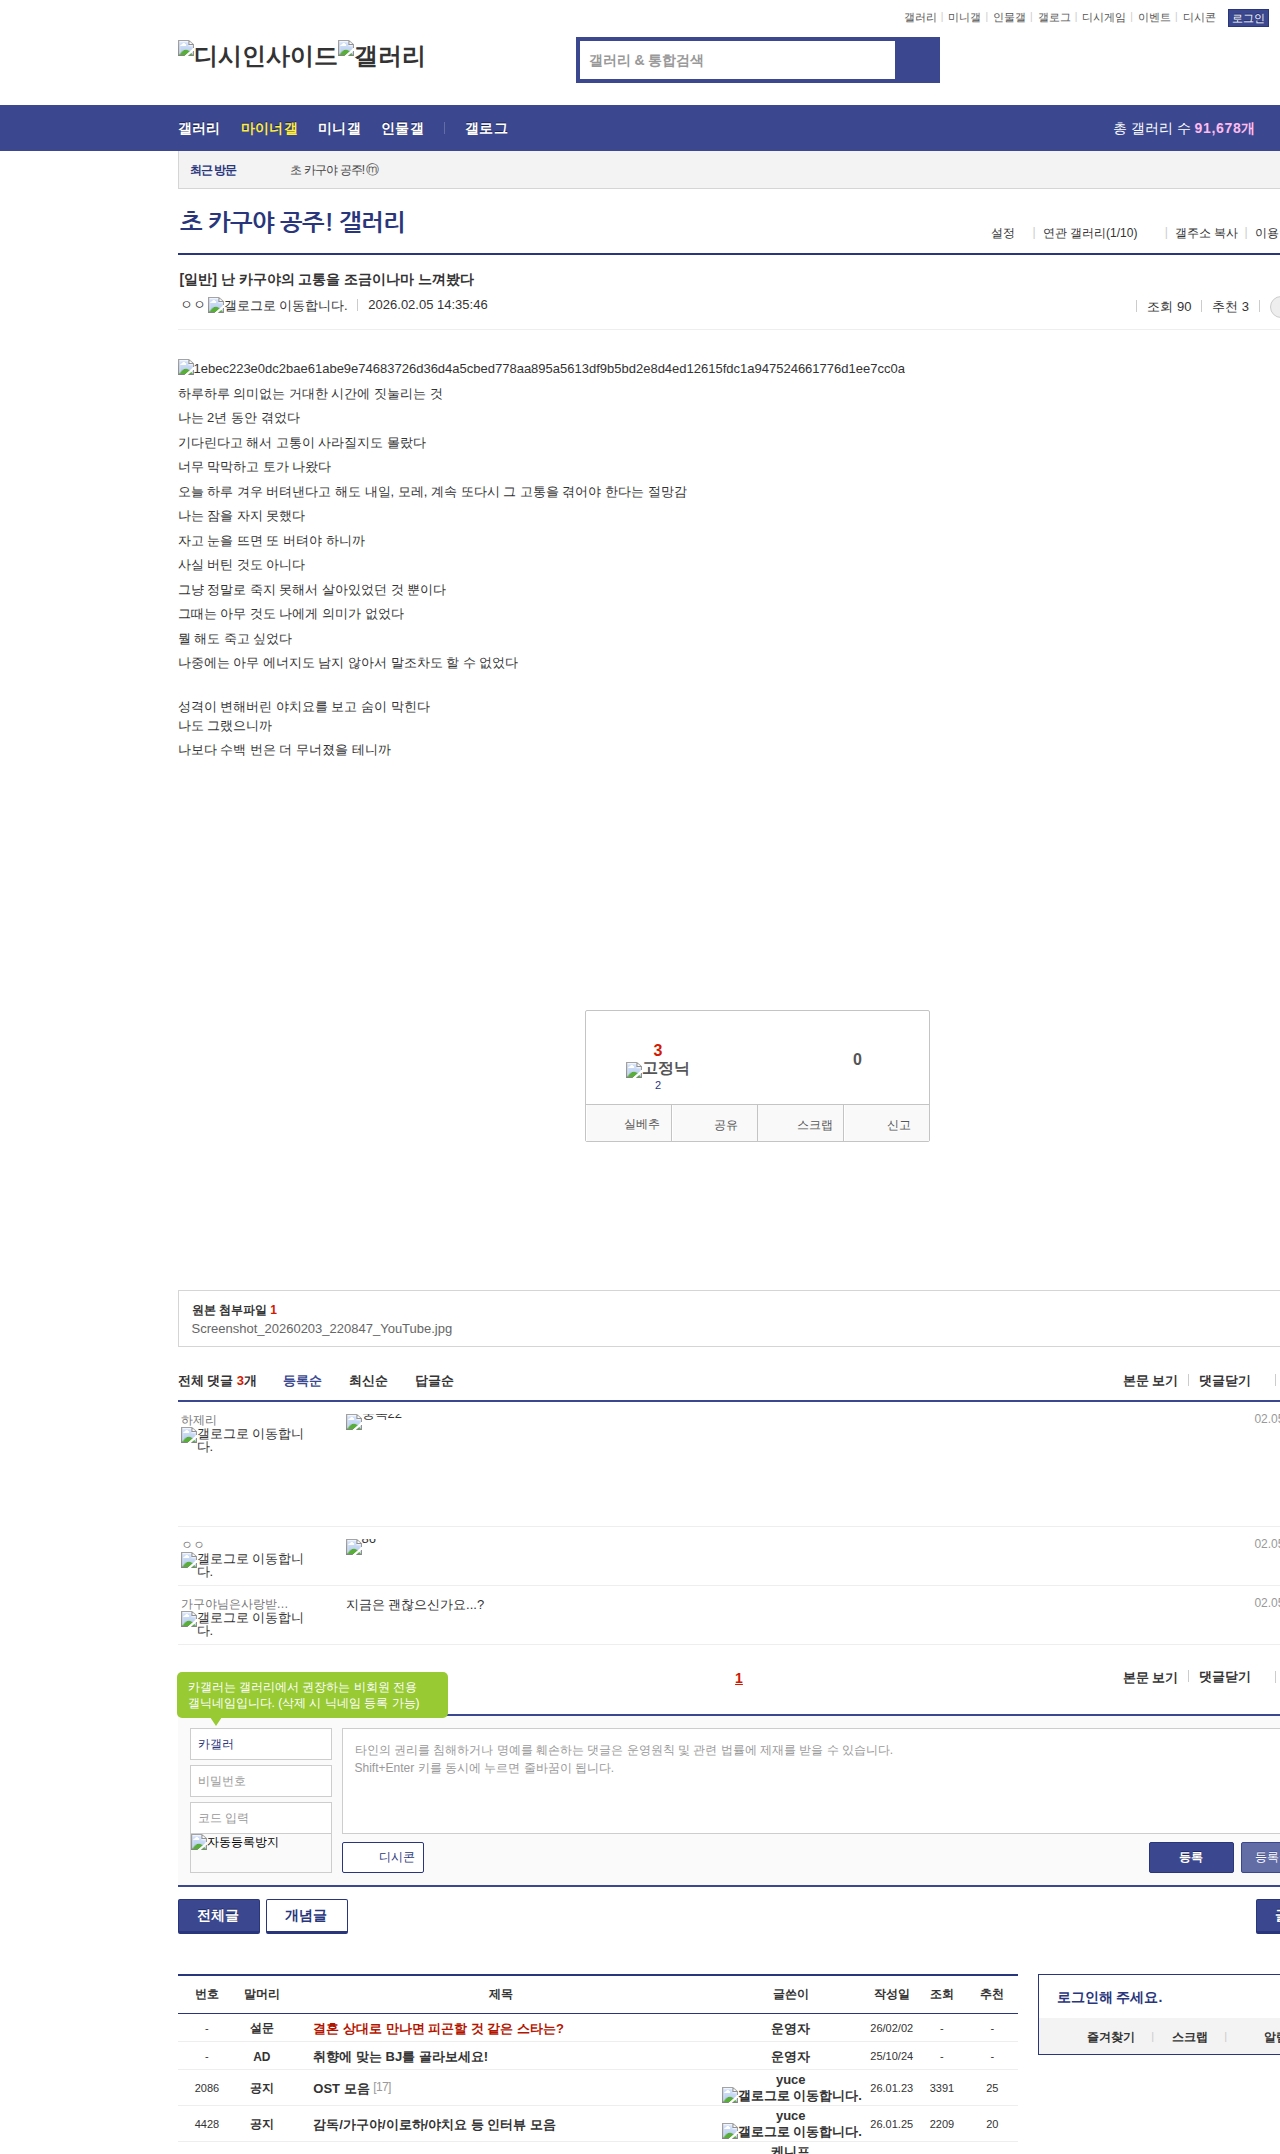The height and width of the screenshot is (2154, 1280).
Task: Sort comments by 답글순
Action: [x=434, y=1381]
